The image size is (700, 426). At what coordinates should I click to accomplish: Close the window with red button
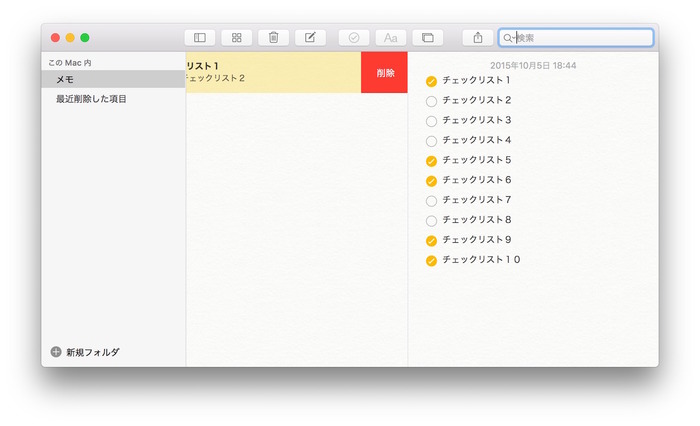point(55,38)
